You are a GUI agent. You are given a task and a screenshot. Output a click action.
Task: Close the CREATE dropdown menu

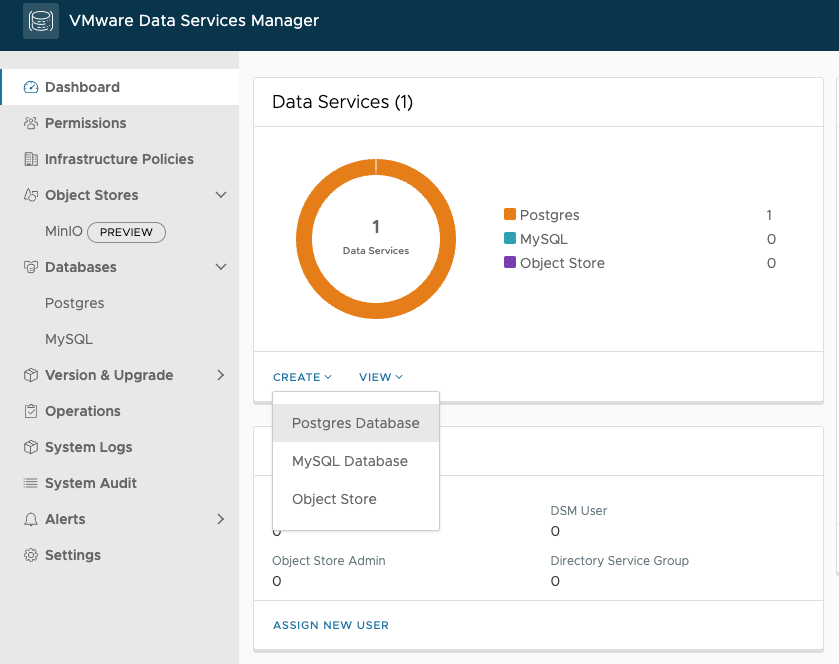(302, 377)
